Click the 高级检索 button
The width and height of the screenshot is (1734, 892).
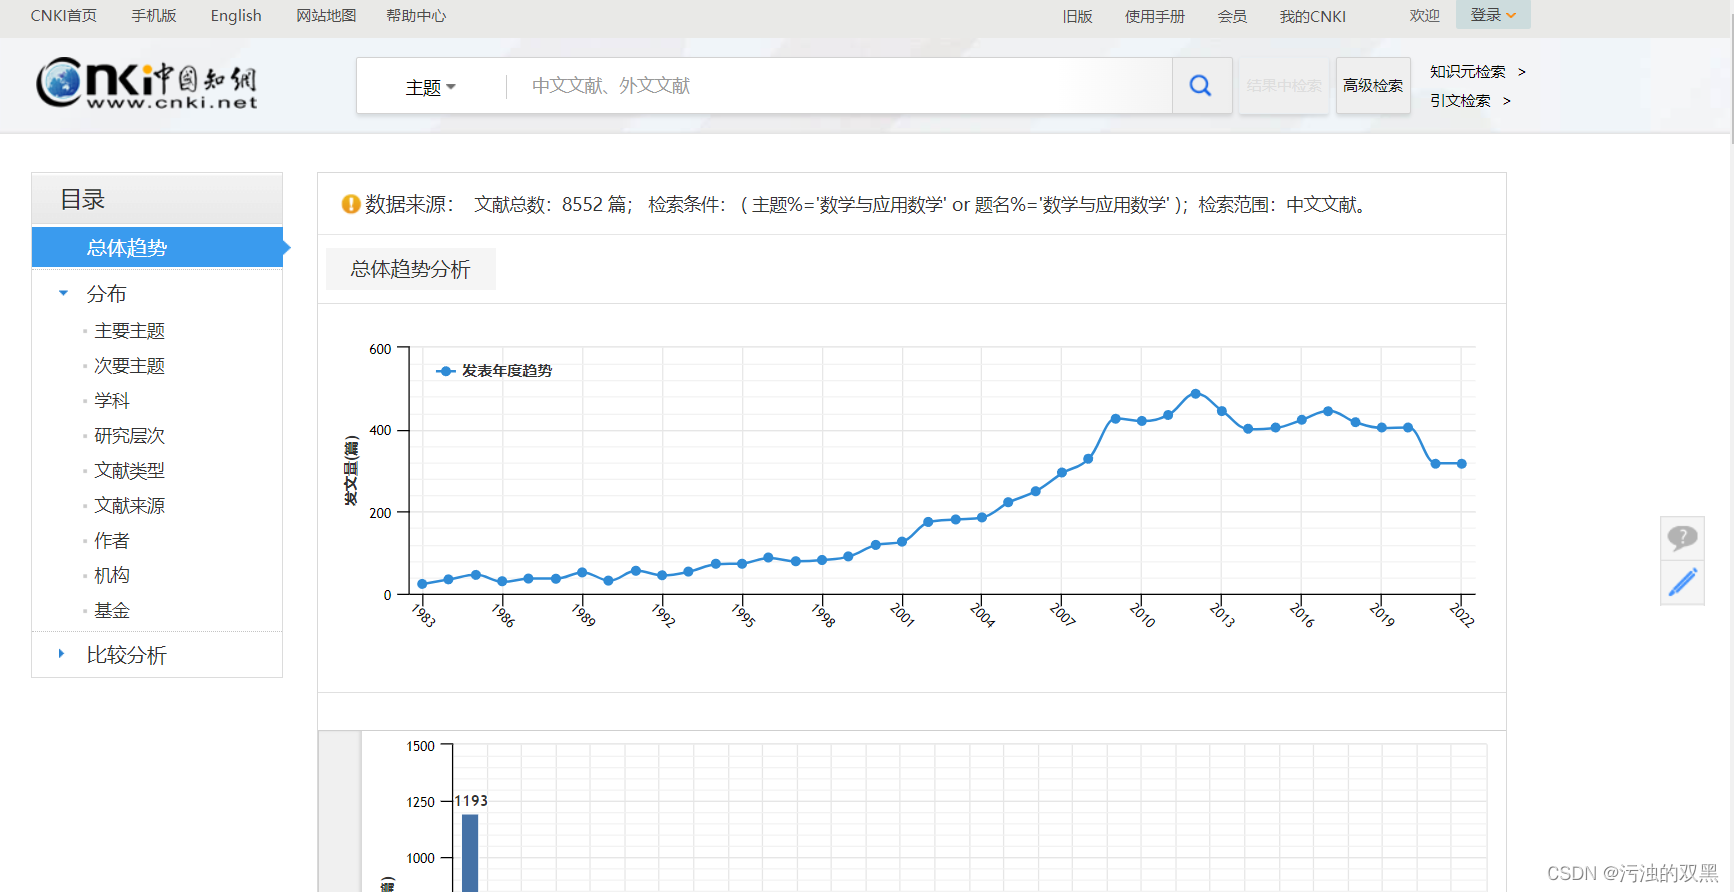[x=1373, y=86]
